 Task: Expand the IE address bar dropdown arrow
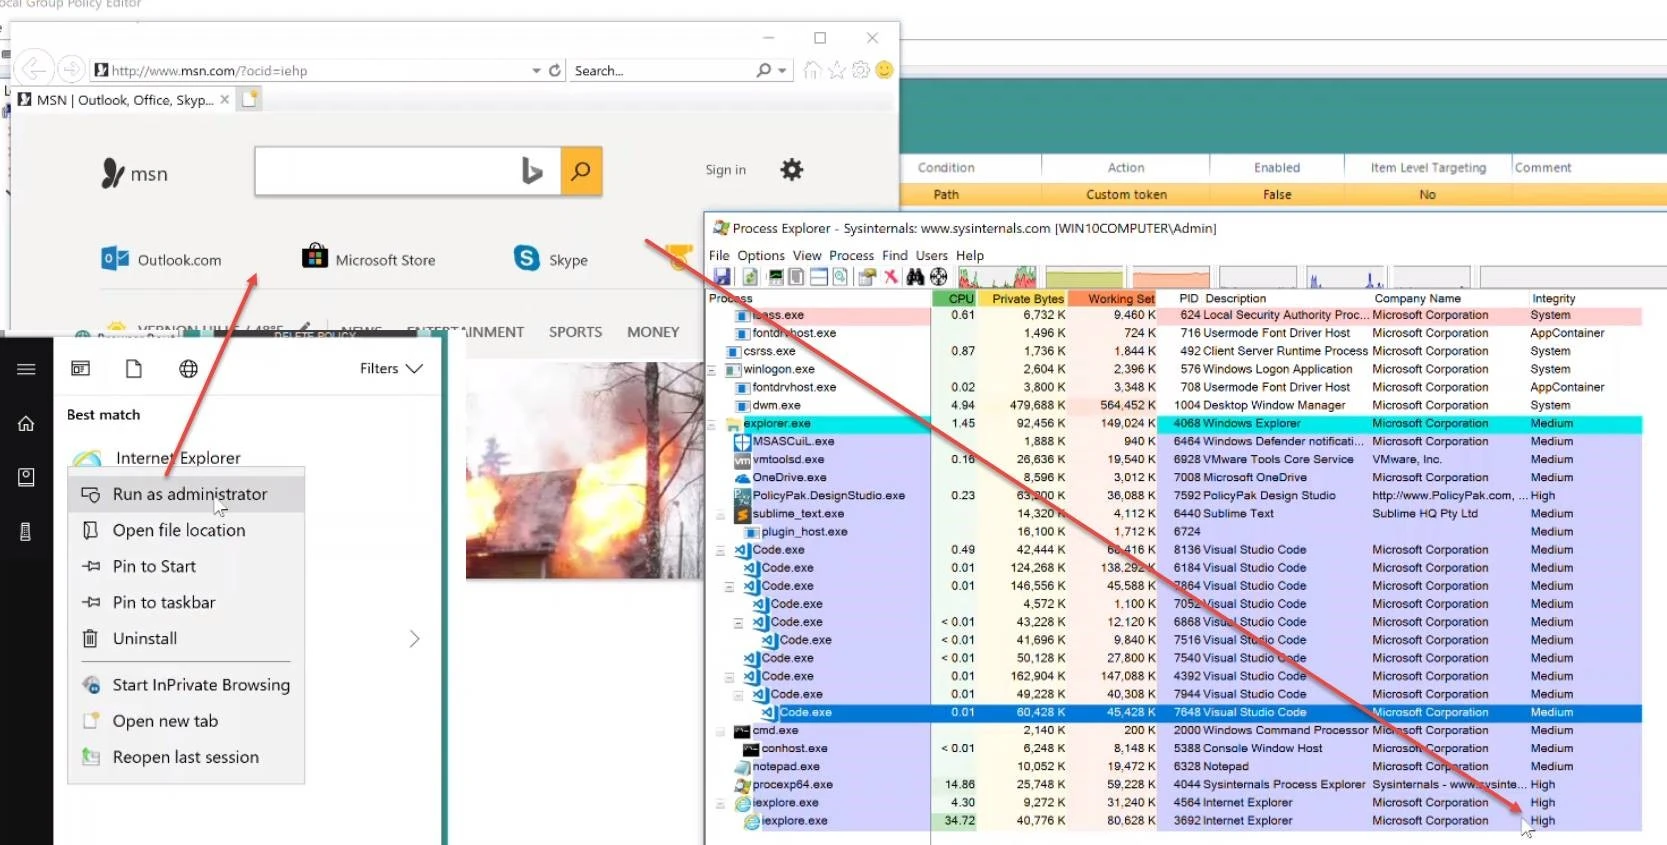coord(536,70)
